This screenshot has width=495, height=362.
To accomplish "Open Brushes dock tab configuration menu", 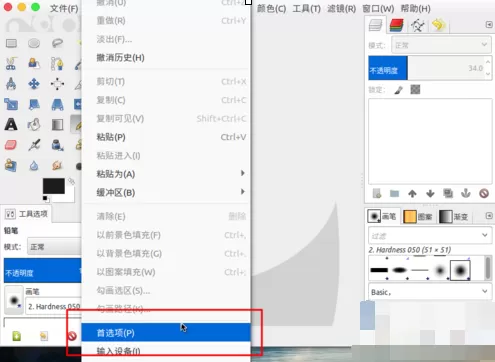I will (x=489, y=216).
